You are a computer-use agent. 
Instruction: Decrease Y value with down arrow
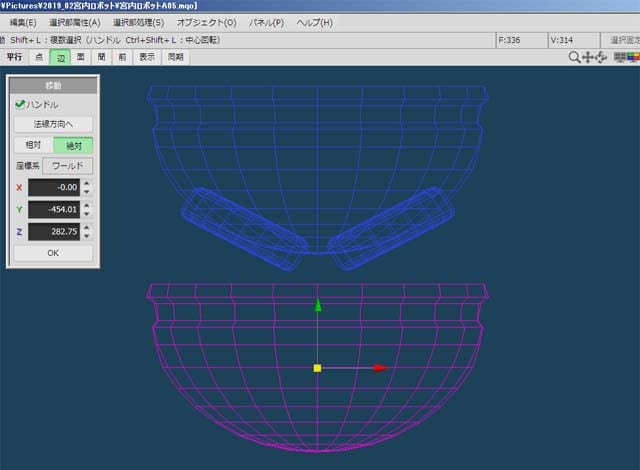[x=87, y=214]
